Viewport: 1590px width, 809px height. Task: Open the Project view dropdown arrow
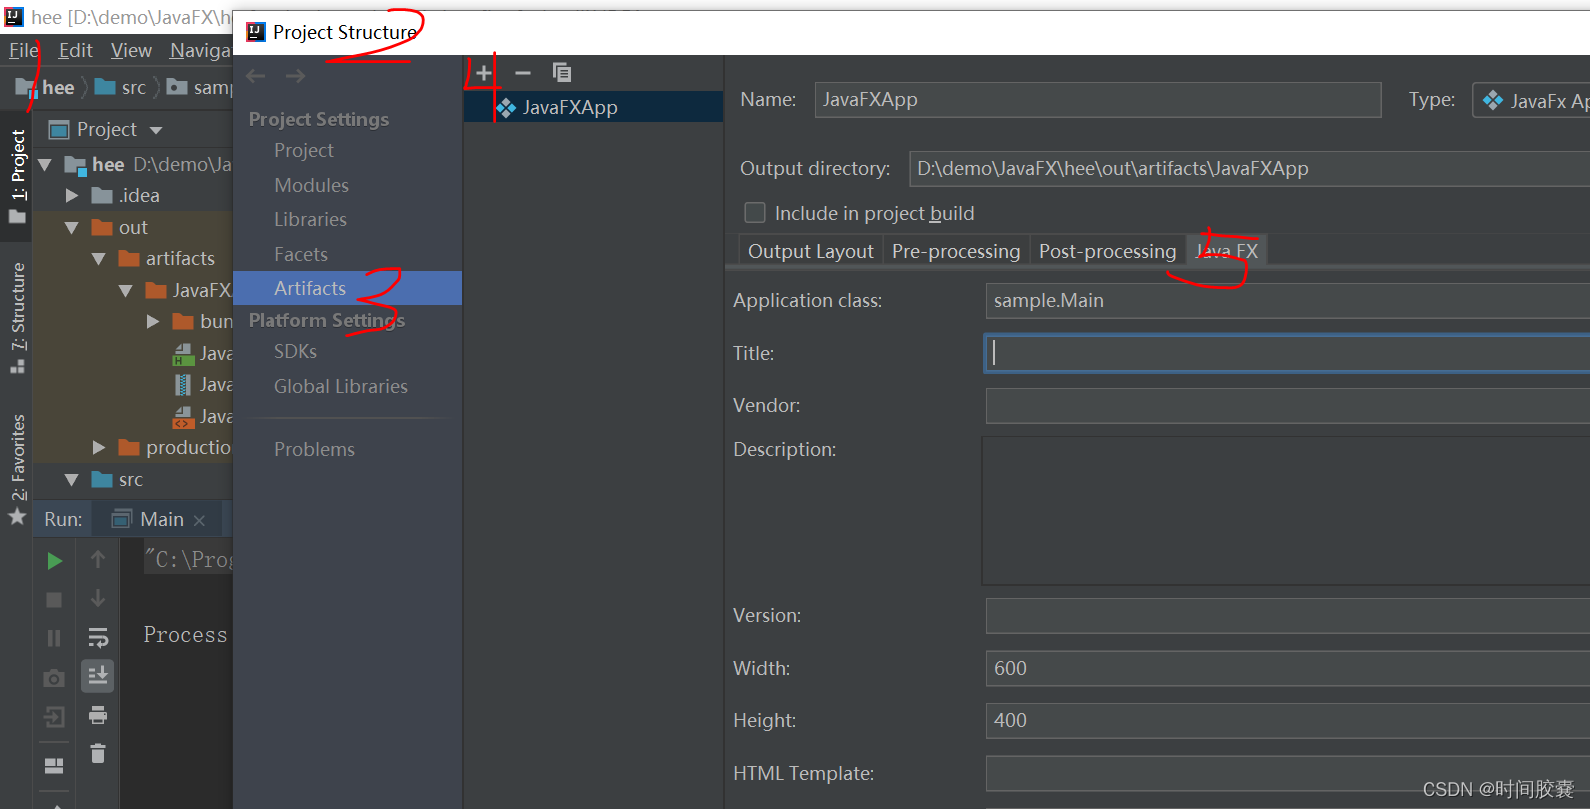click(156, 130)
